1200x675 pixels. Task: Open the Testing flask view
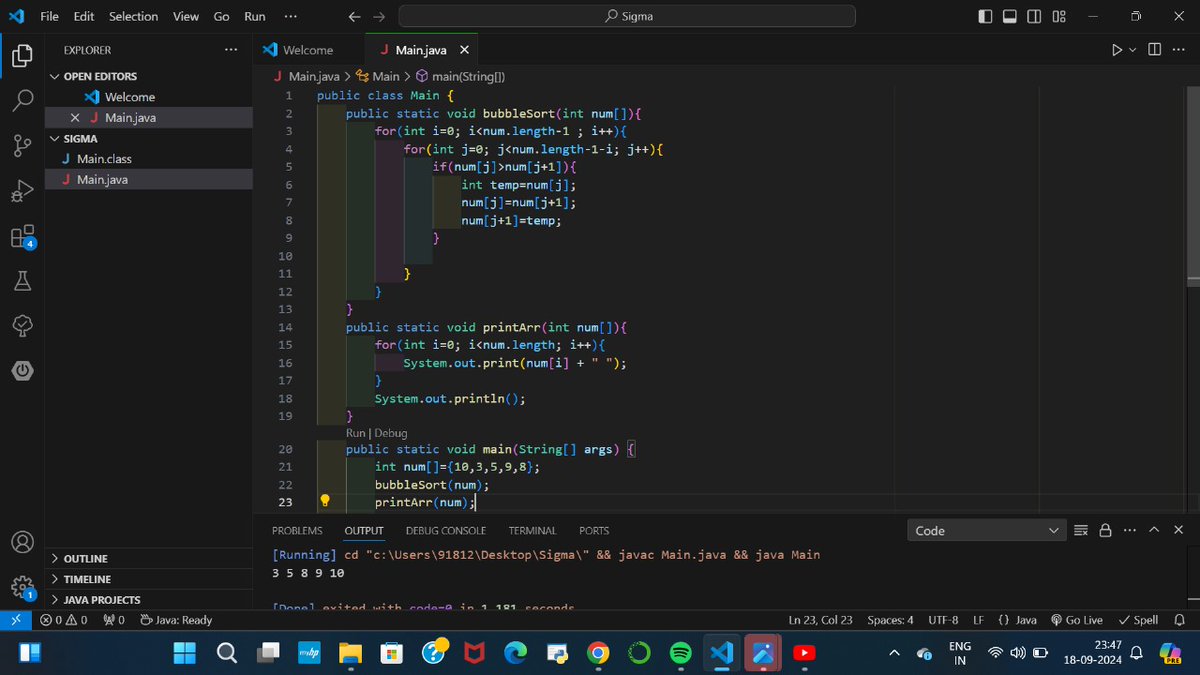click(22, 282)
